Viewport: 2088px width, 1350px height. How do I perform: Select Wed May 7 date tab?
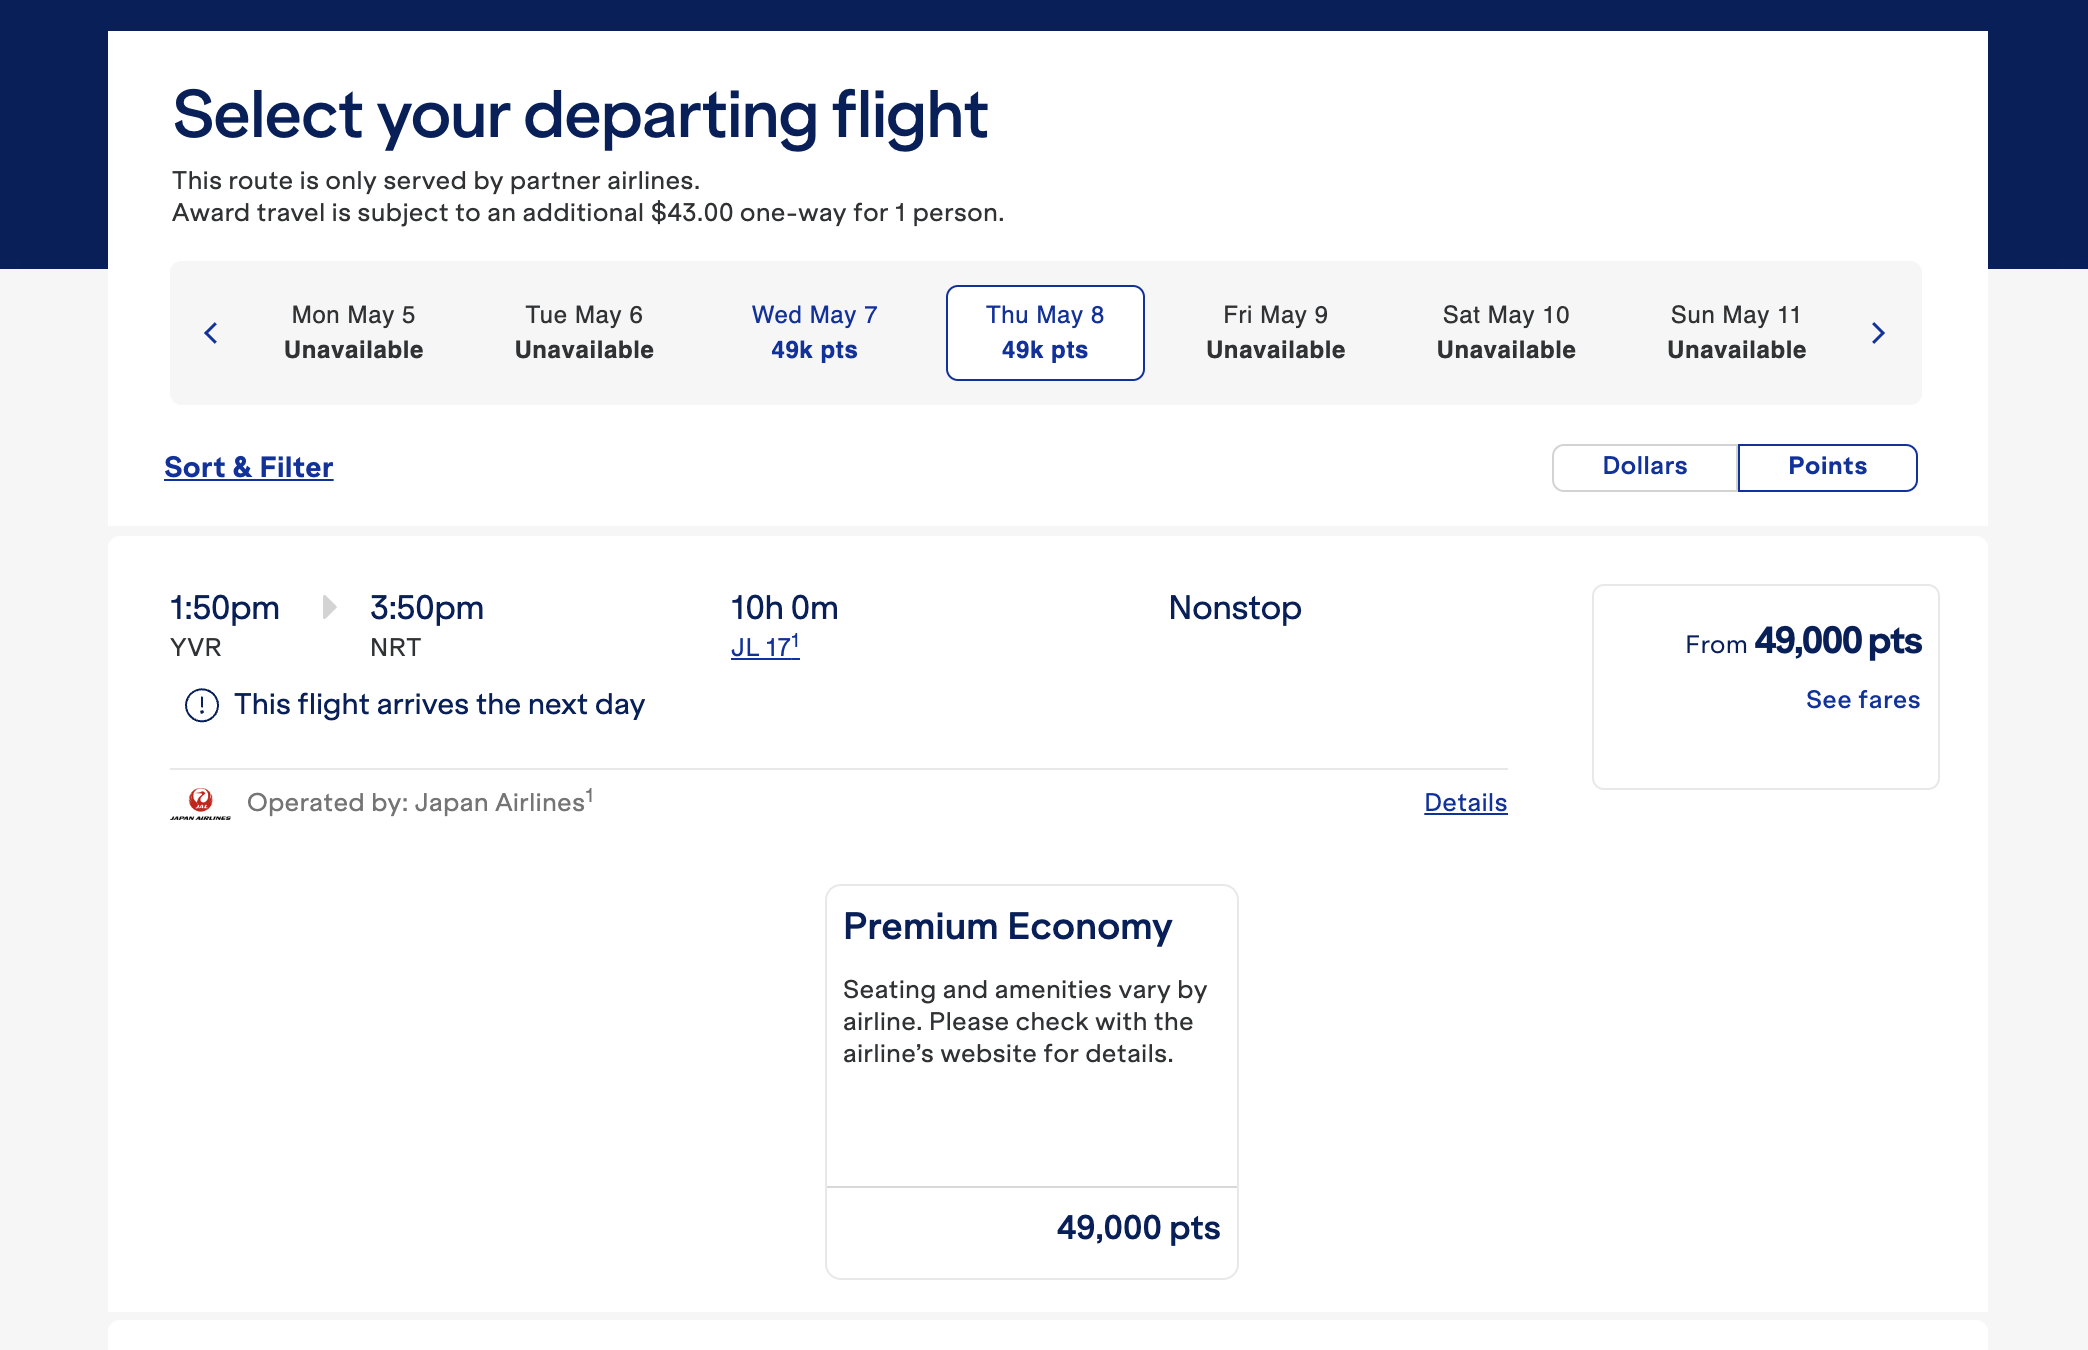pos(814,333)
